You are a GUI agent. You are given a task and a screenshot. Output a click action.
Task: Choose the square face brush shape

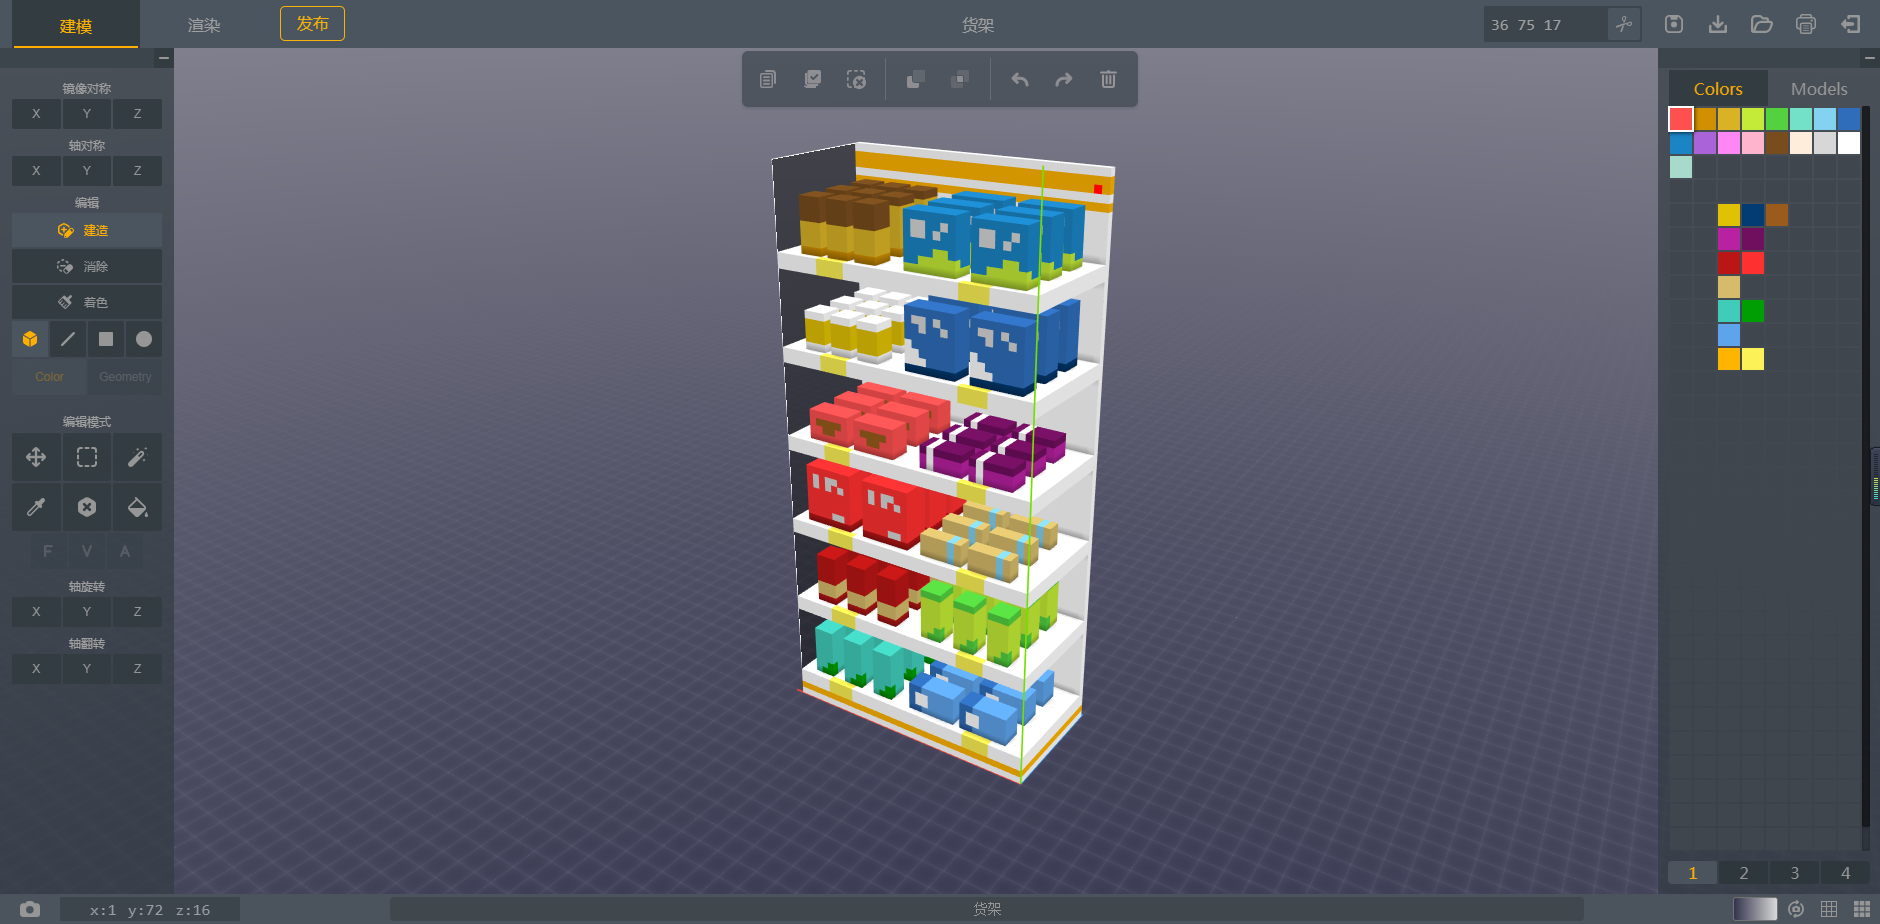[106, 339]
